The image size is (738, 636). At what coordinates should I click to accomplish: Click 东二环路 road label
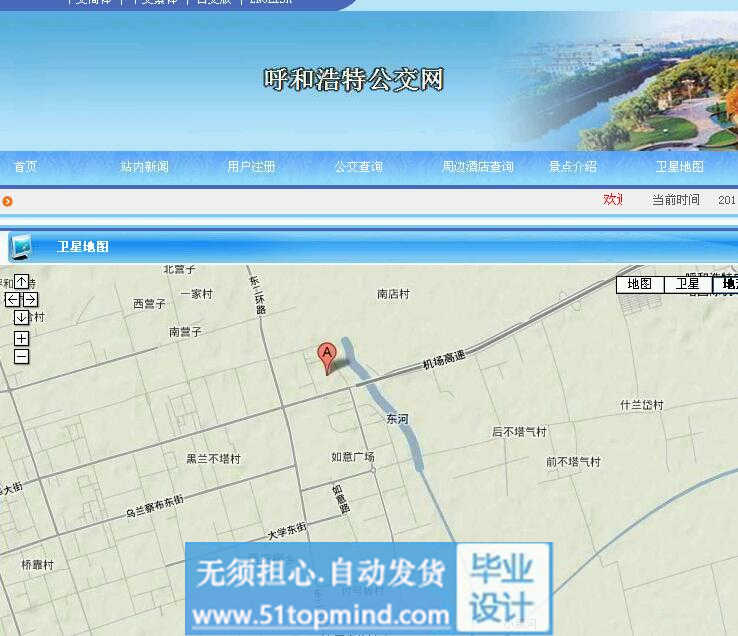tap(258, 295)
